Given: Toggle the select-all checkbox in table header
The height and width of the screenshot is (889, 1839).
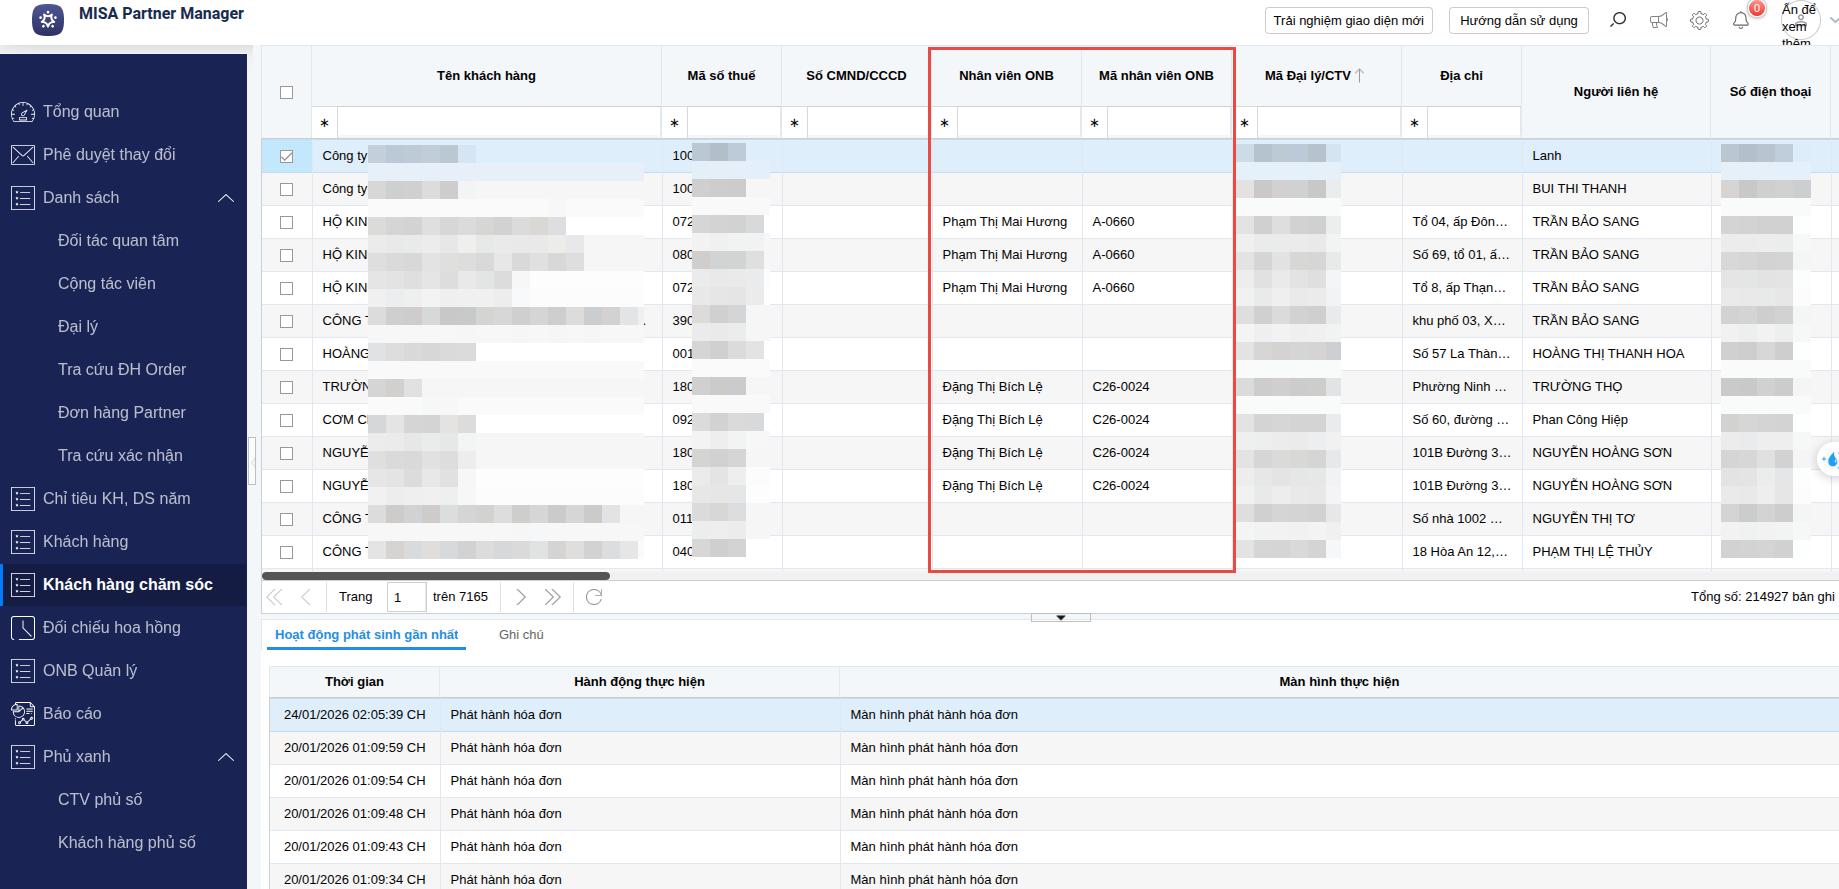Looking at the screenshot, I should (x=287, y=92).
